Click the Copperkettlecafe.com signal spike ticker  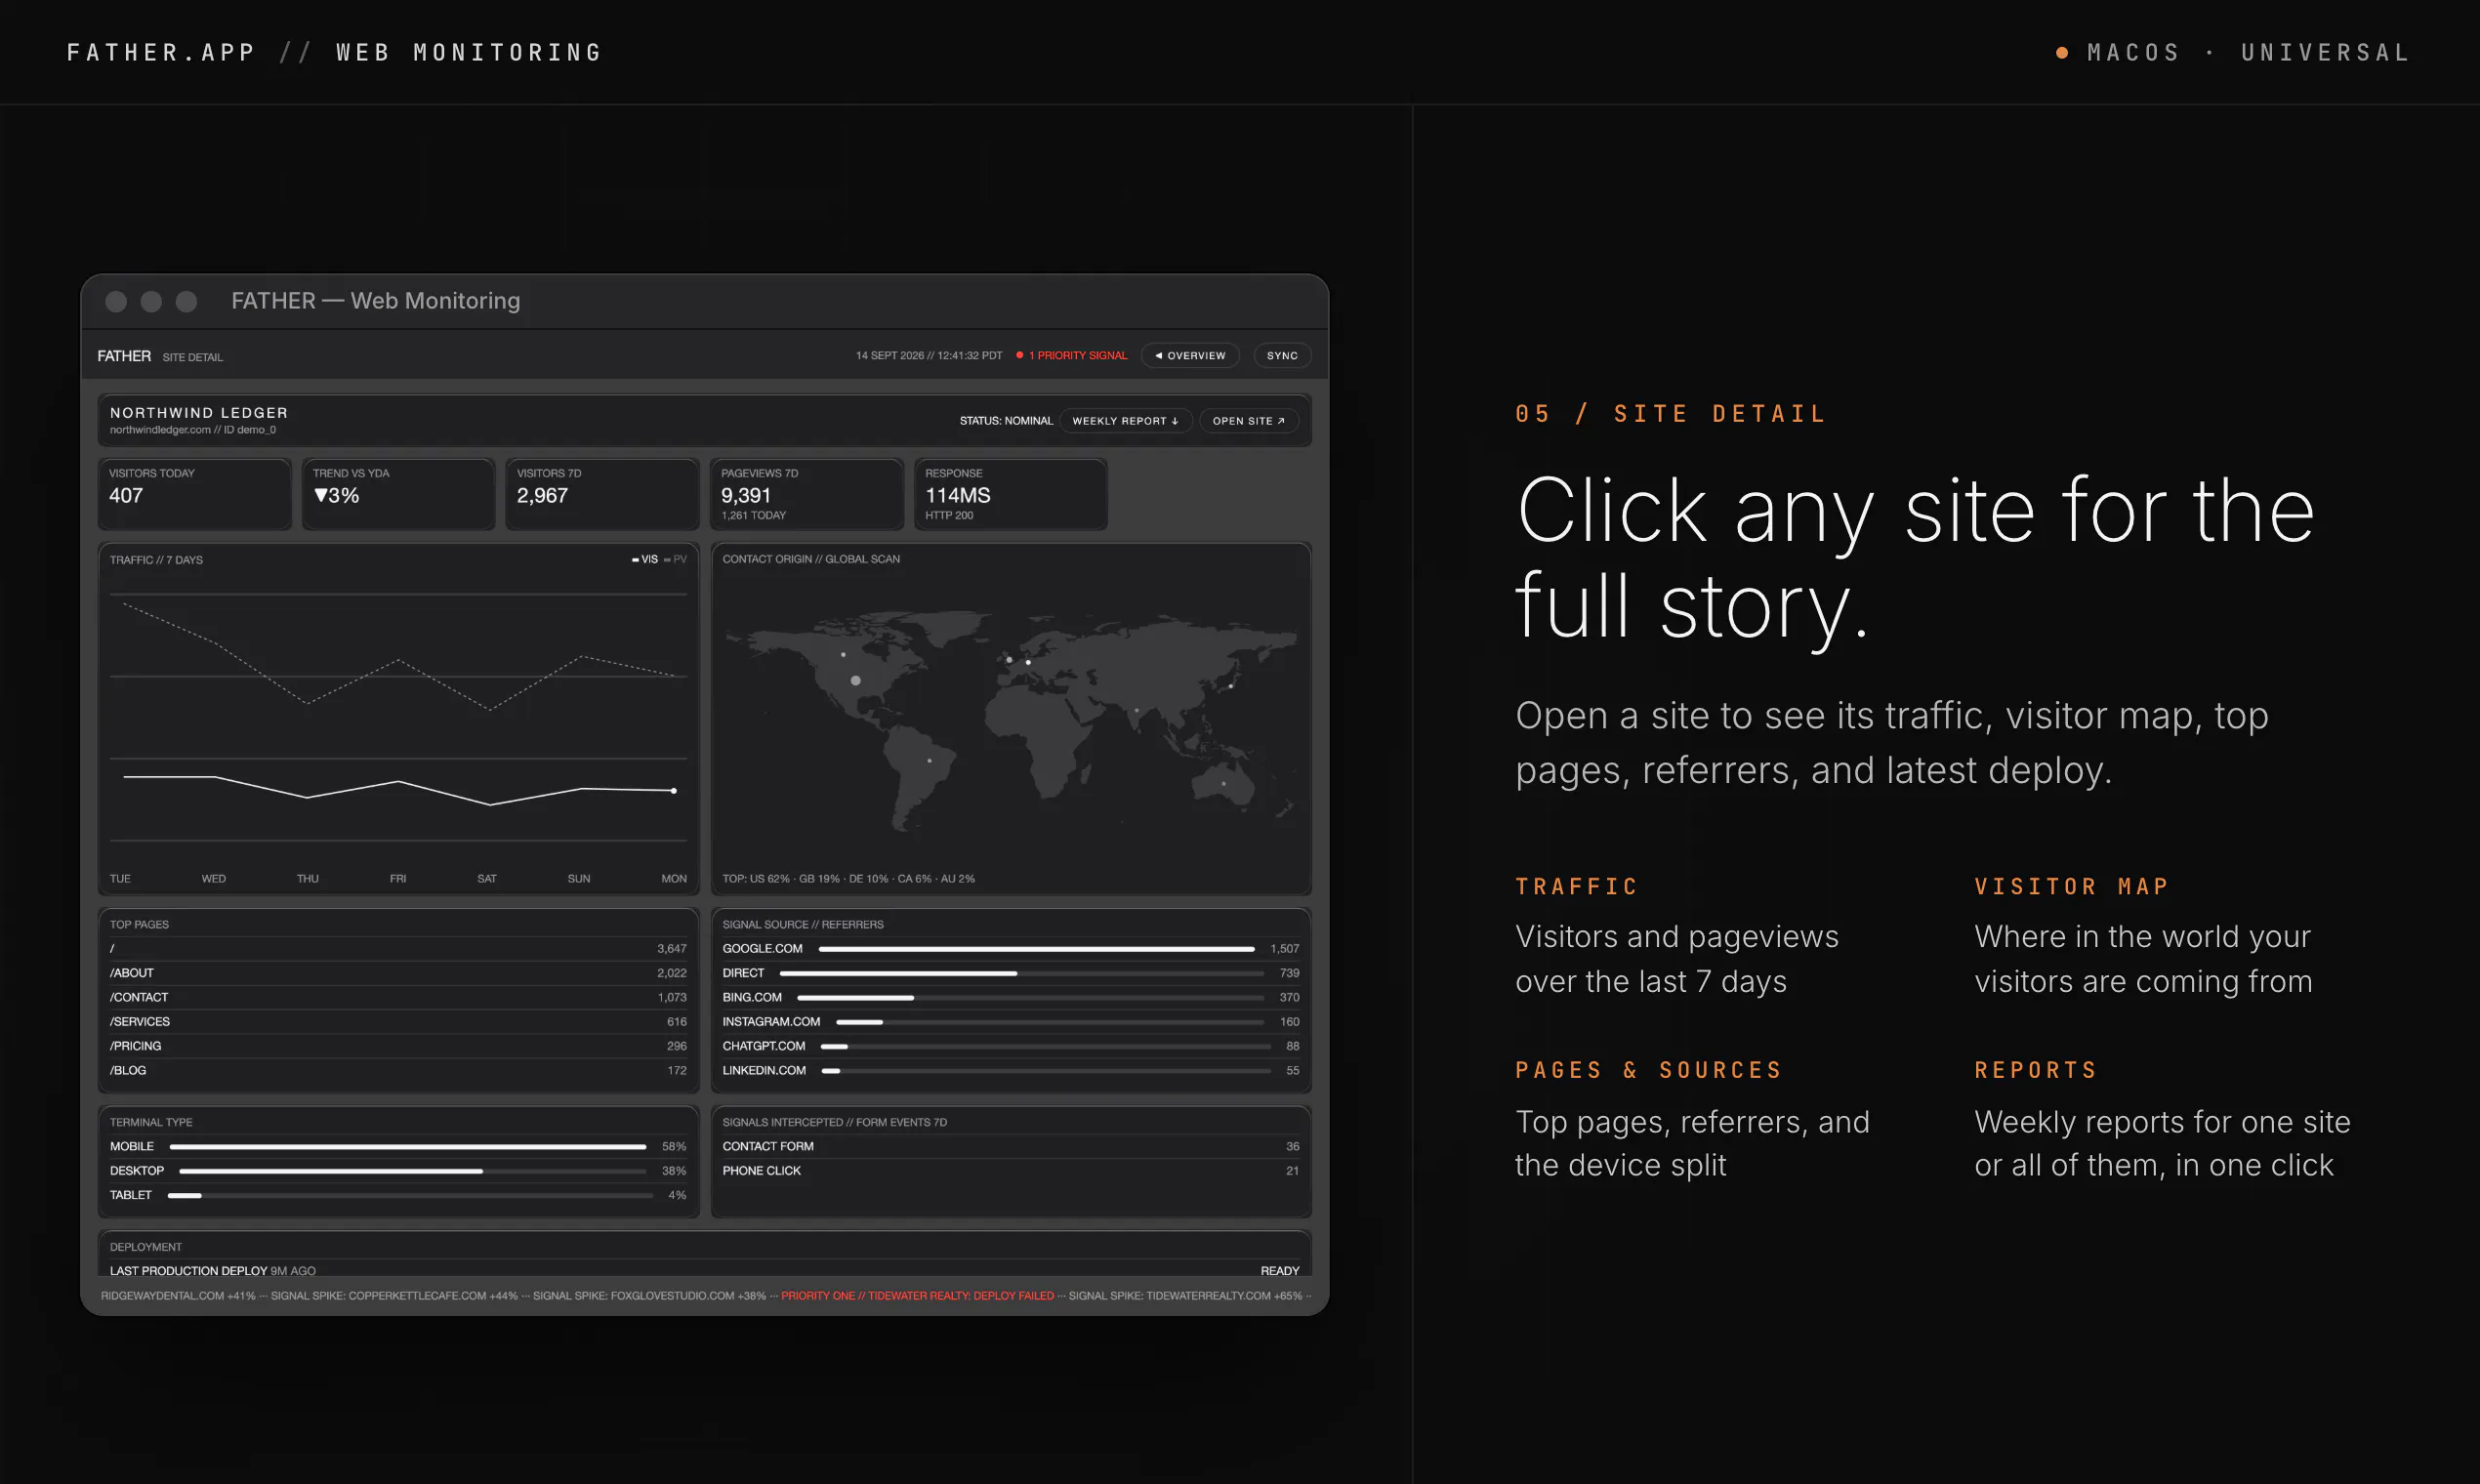click(394, 1296)
